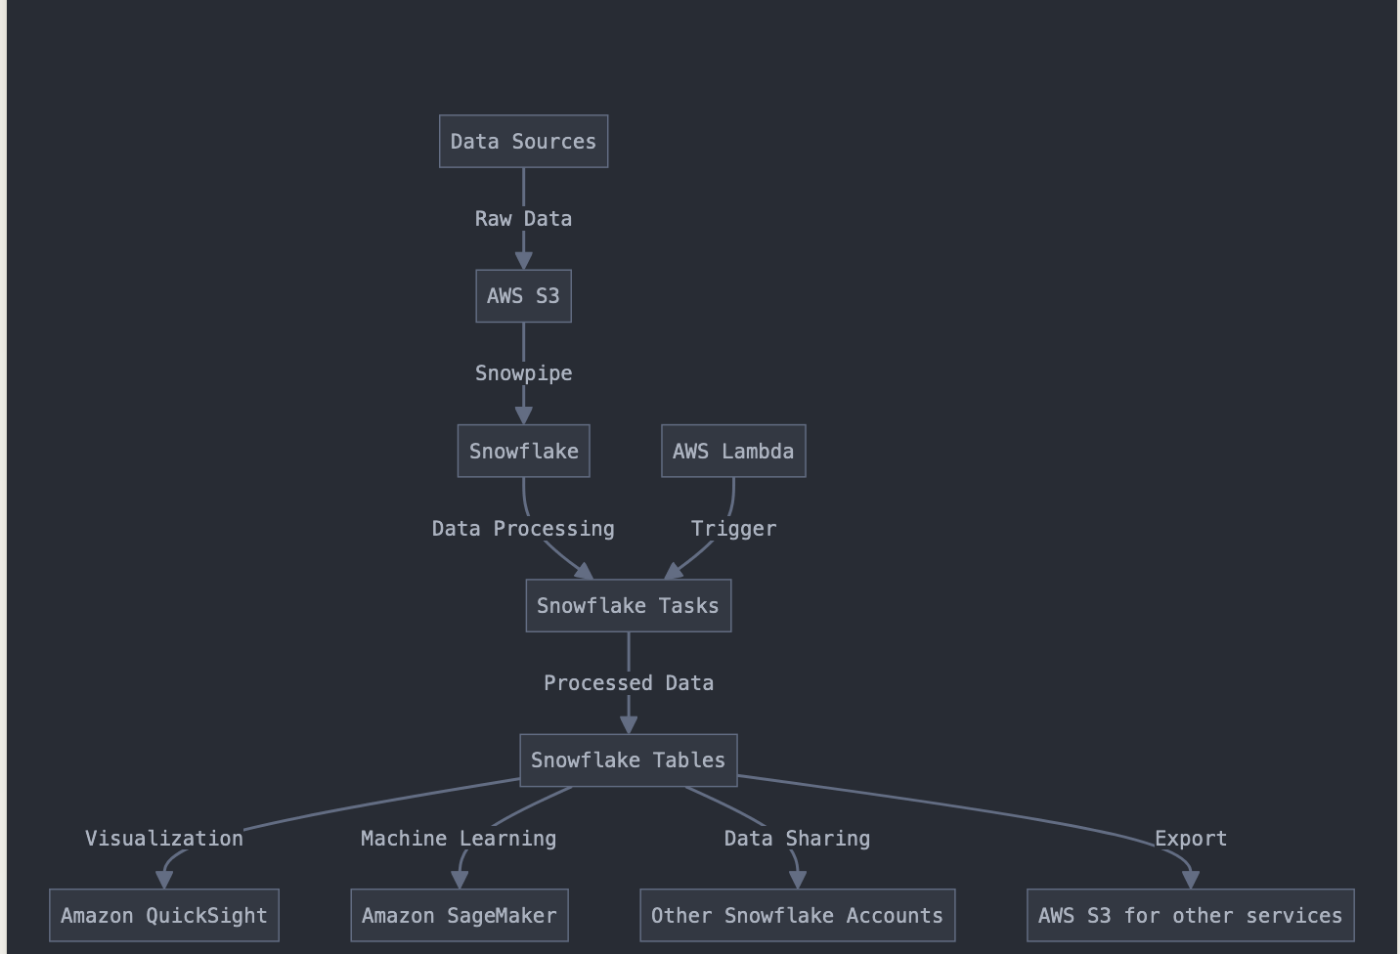The height and width of the screenshot is (954, 1400).
Task: Select the Snowflake node
Action: click(523, 451)
